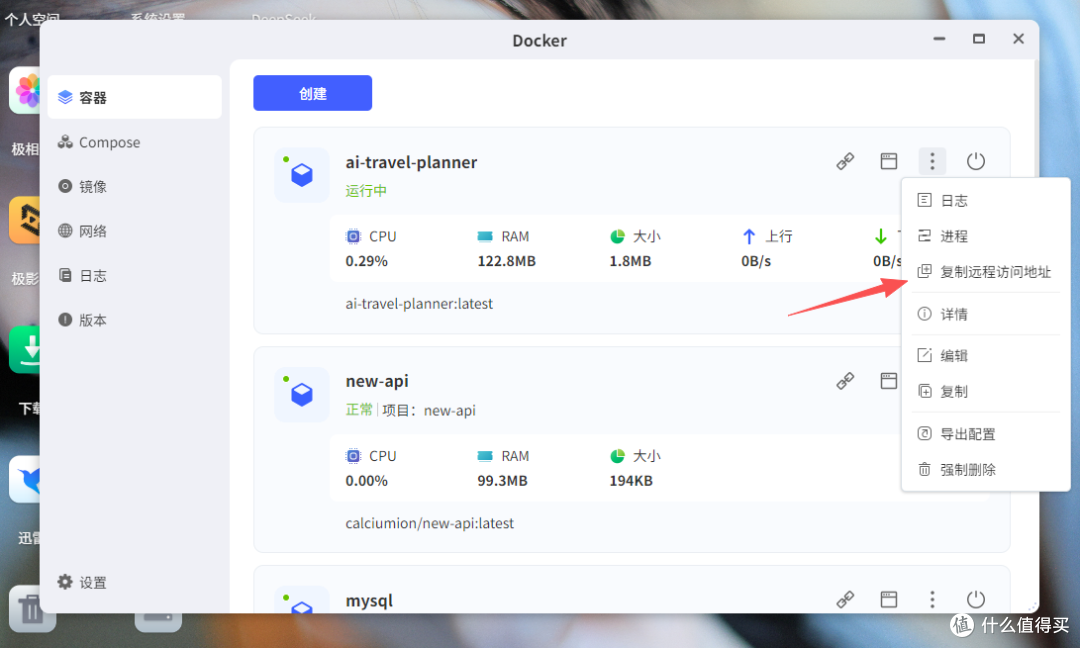Click the 运行中 status of ai-travel-planner
The image size is (1080, 648).
[366, 191]
